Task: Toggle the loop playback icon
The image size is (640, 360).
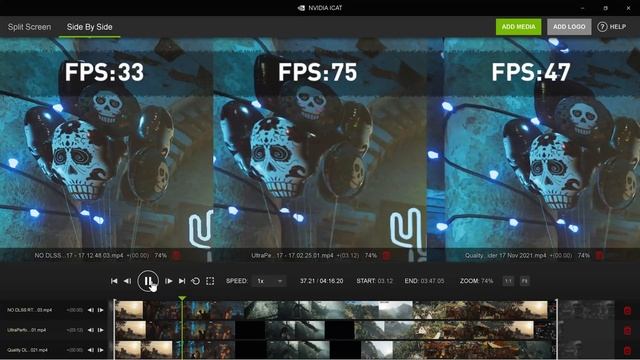Action: point(196,281)
